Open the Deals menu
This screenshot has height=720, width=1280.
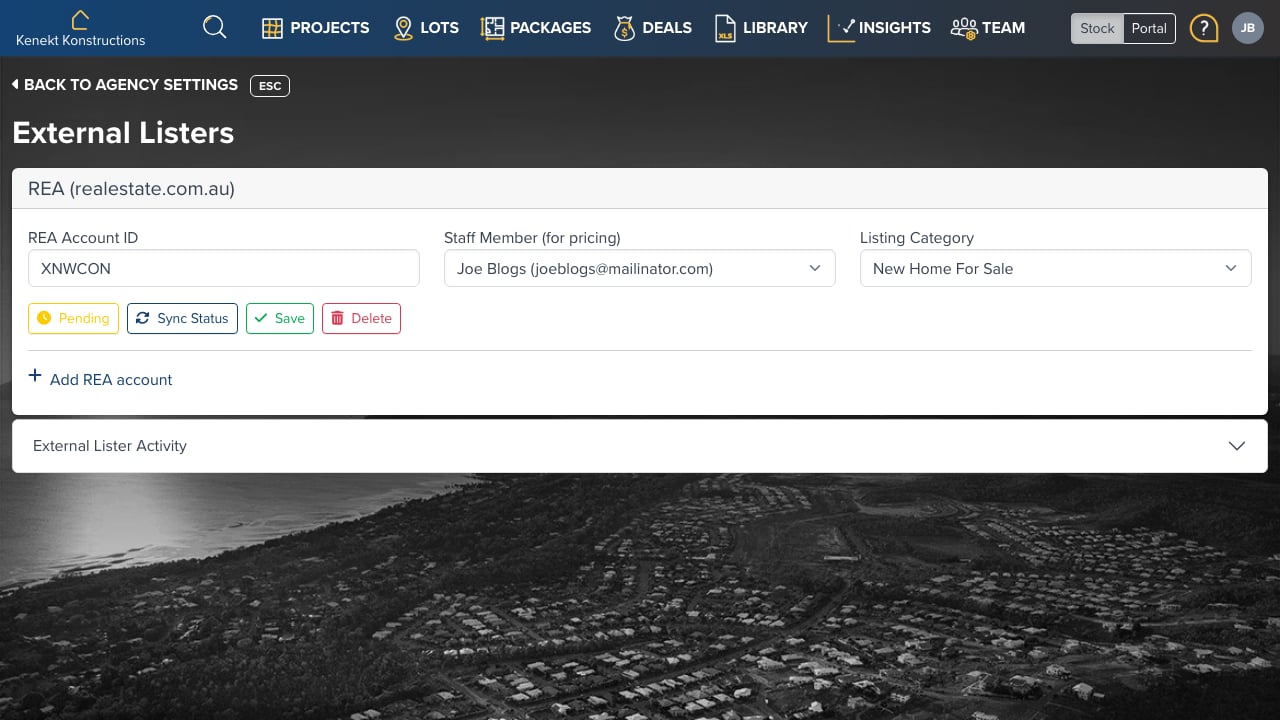click(653, 28)
